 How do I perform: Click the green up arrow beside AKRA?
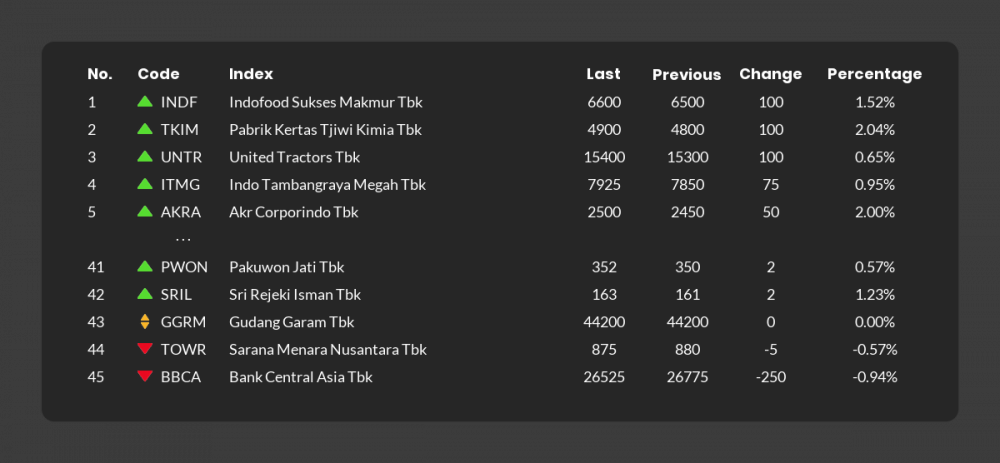pos(145,212)
